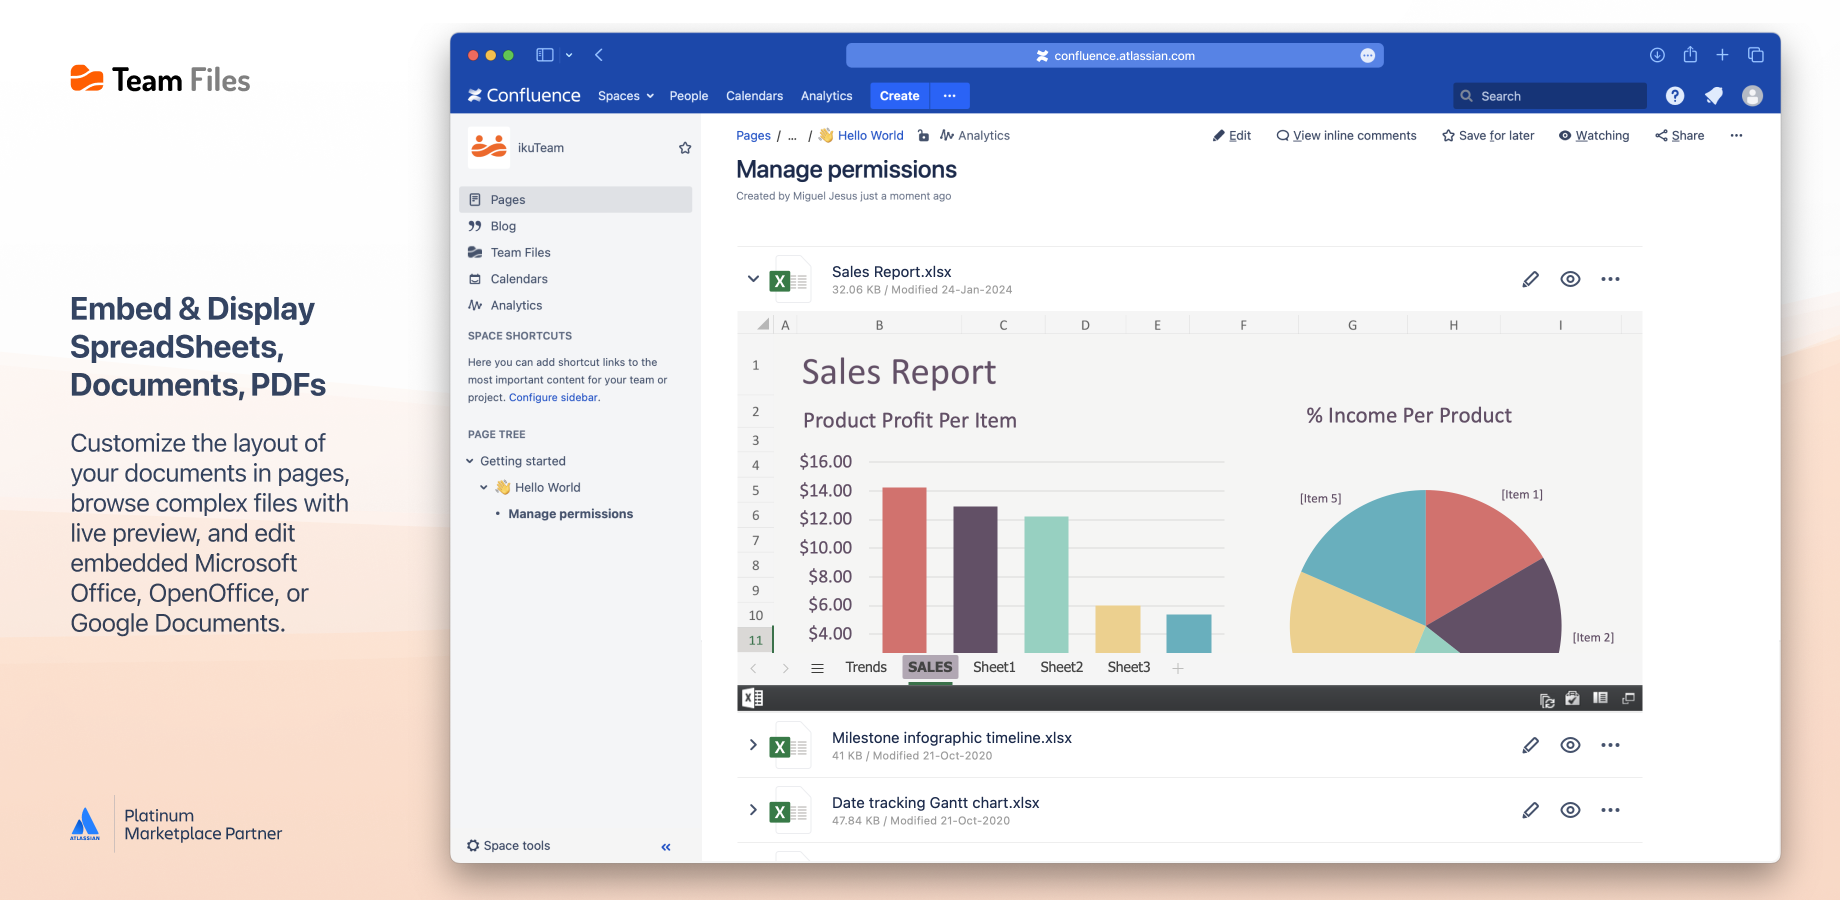
Task: Expand the Milestone infographic timeline.xlsx row
Action: [x=753, y=745]
